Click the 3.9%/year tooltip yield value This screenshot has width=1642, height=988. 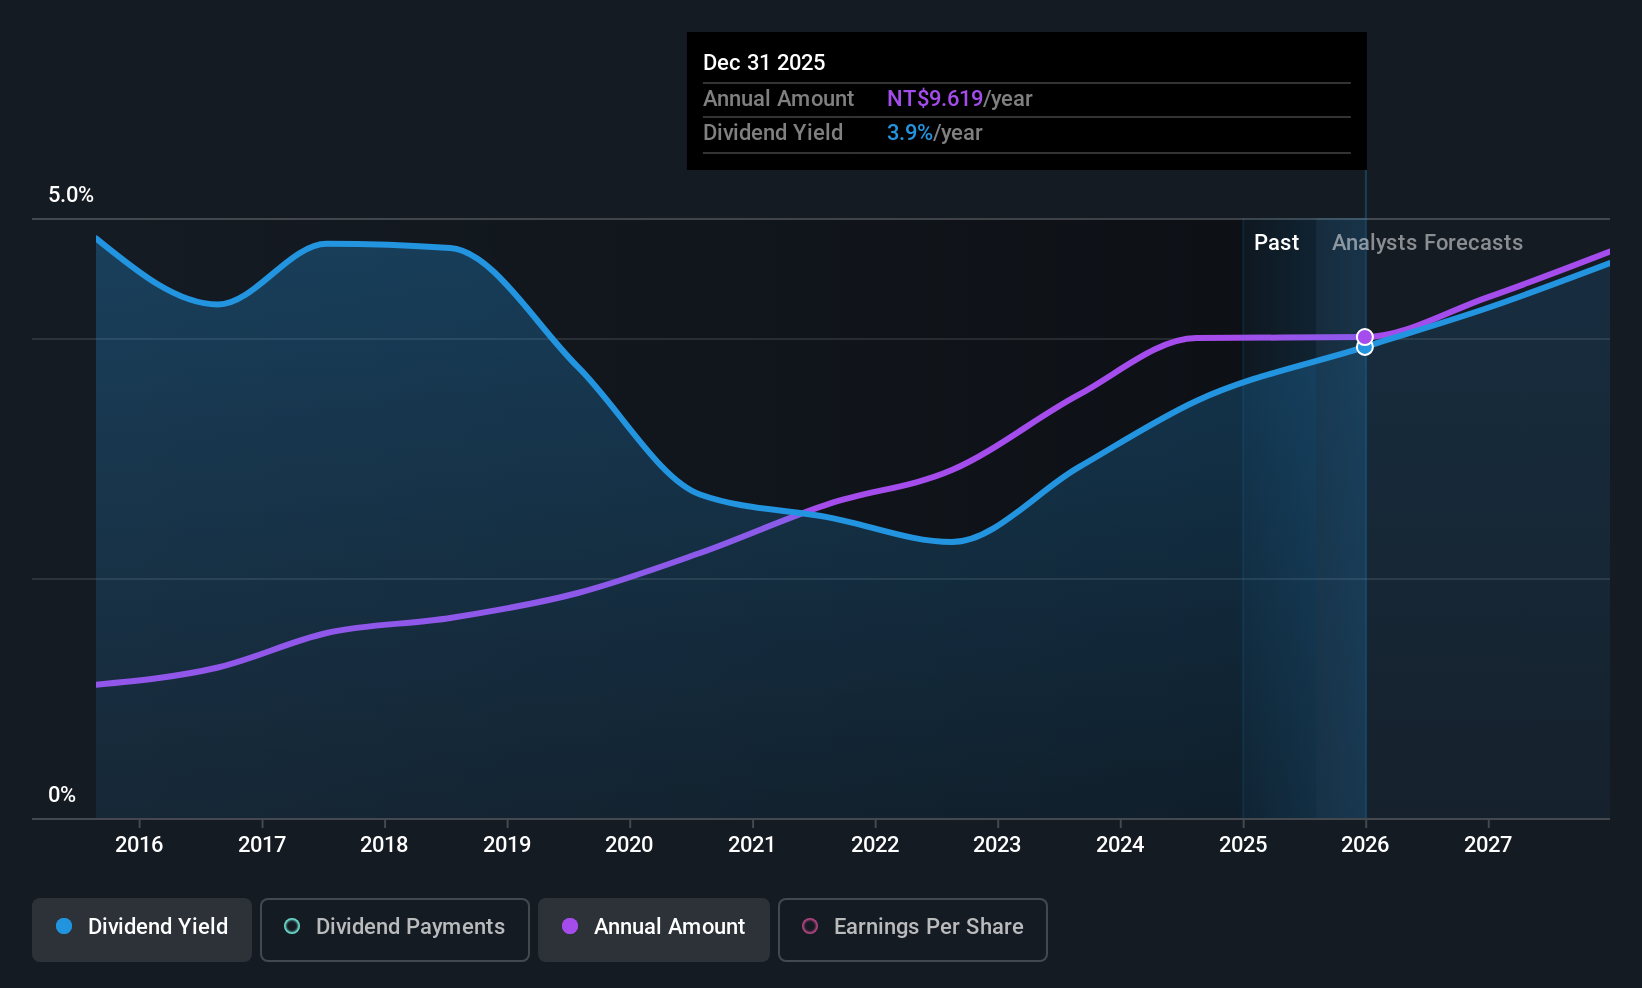pos(934,133)
